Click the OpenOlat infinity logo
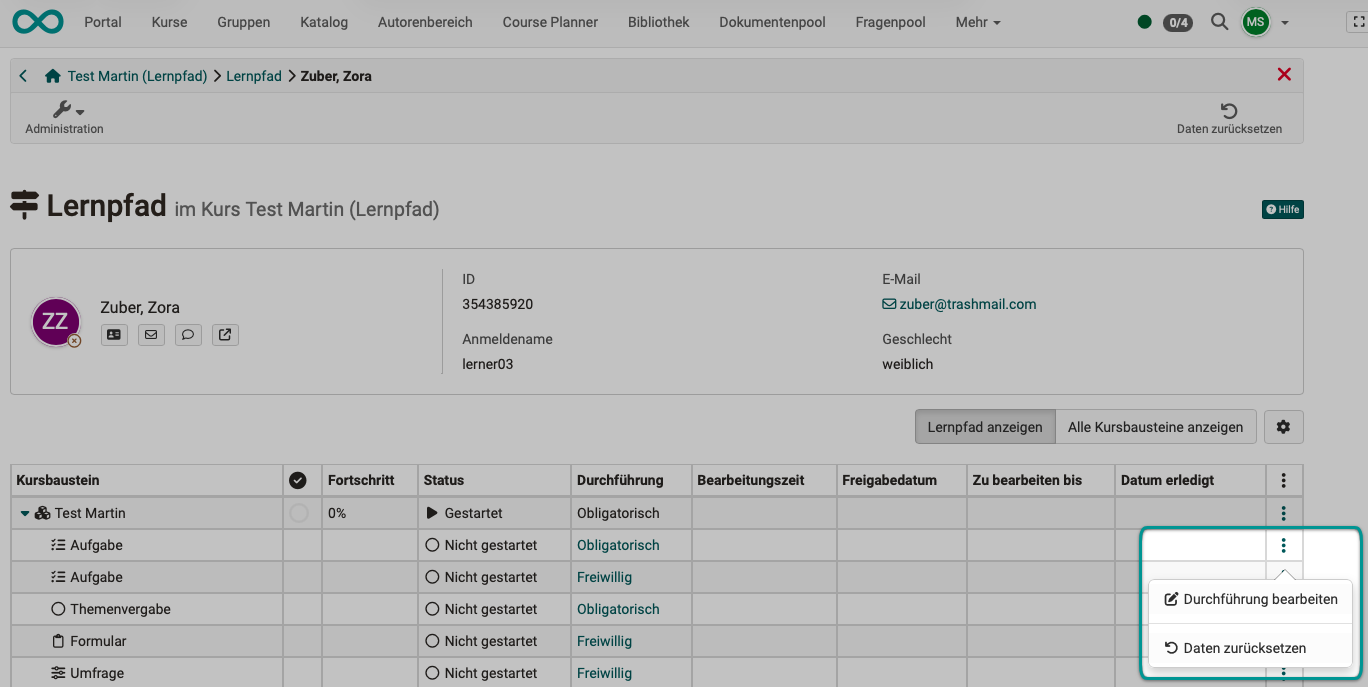1368x687 pixels. (x=37, y=20)
